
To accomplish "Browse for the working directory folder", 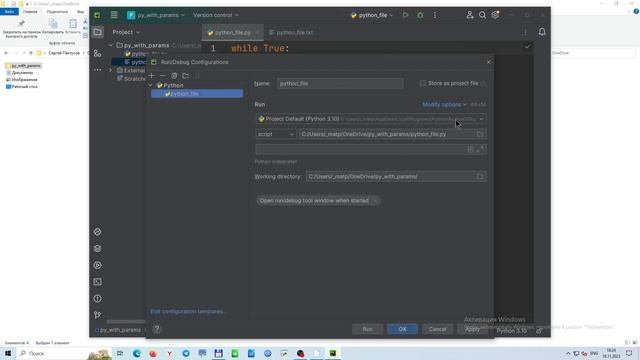I will click(x=480, y=176).
